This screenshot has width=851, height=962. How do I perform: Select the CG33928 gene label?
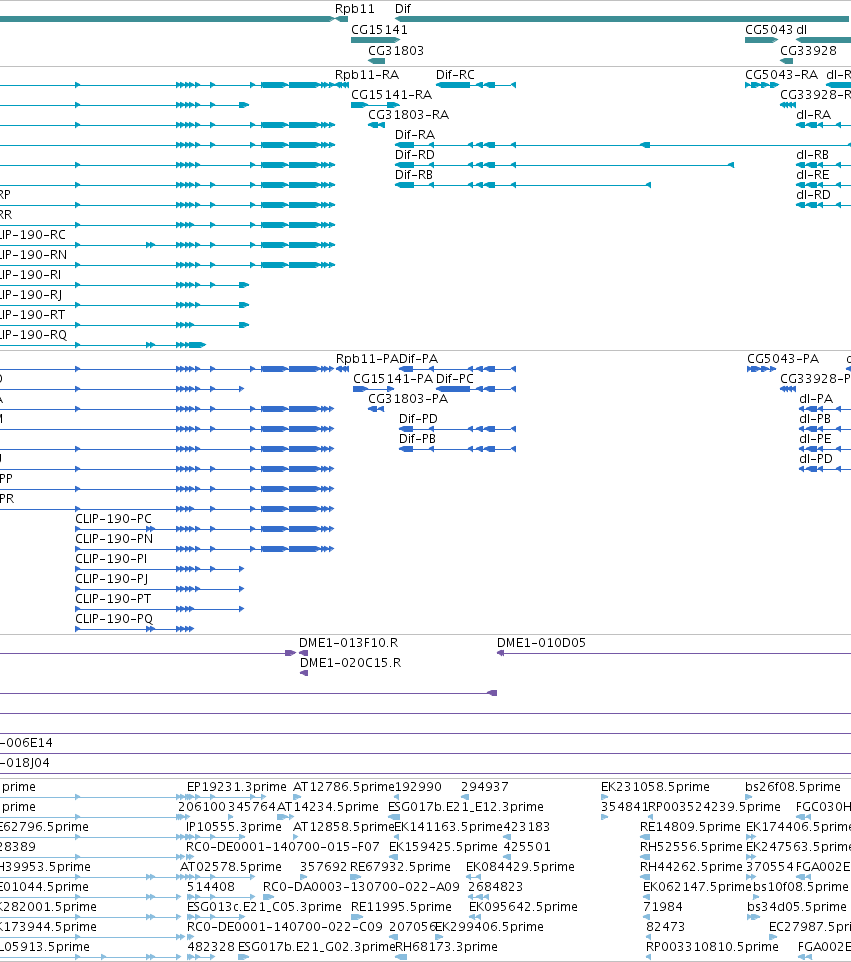tap(808, 50)
